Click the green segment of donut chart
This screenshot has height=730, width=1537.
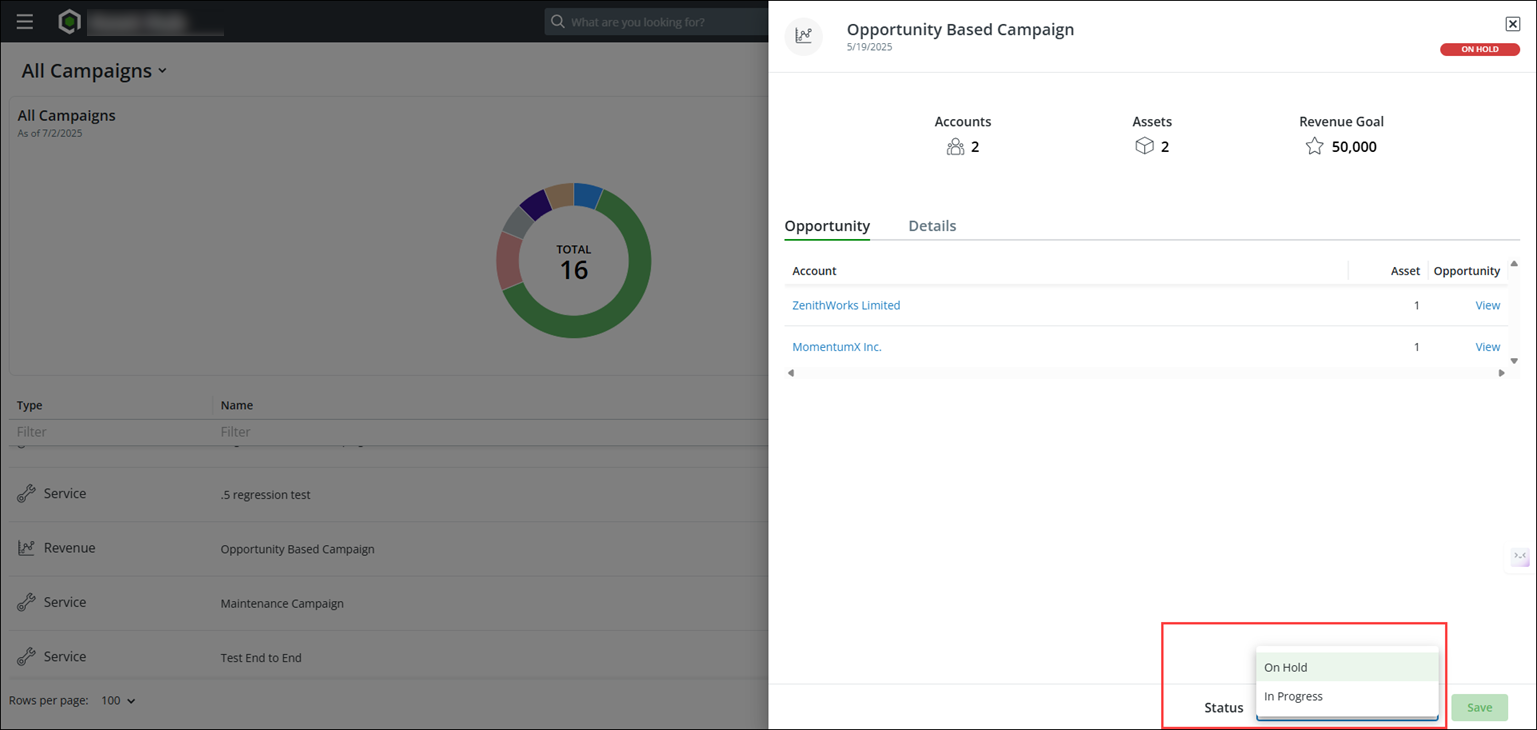[x=620, y=285]
